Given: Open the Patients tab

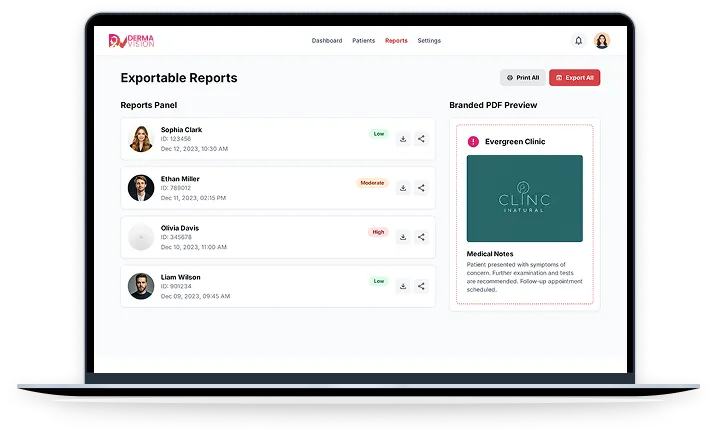Looking at the screenshot, I should pyautogui.click(x=364, y=41).
